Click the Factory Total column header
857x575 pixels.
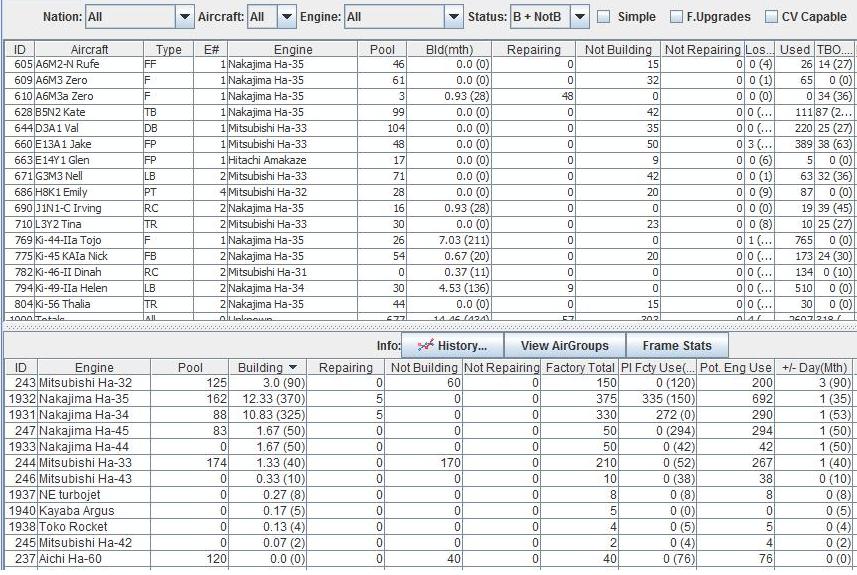coord(580,368)
